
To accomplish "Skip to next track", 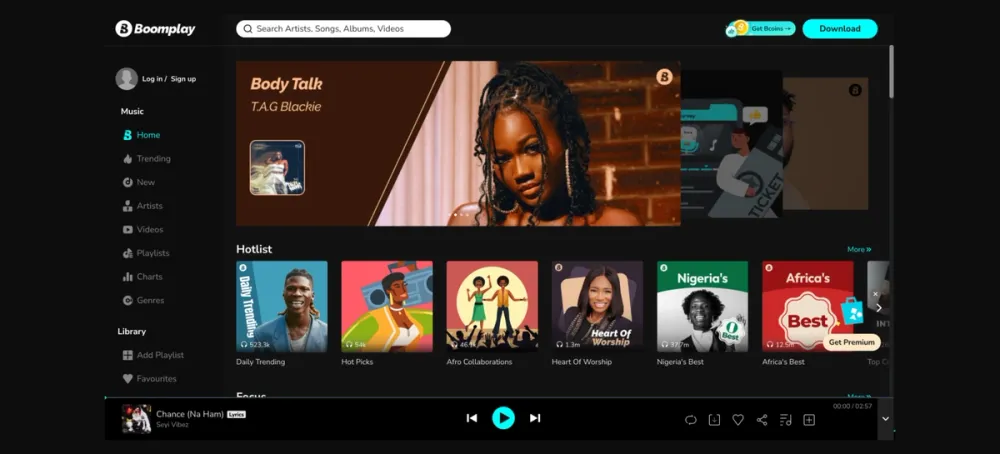I will click(535, 418).
